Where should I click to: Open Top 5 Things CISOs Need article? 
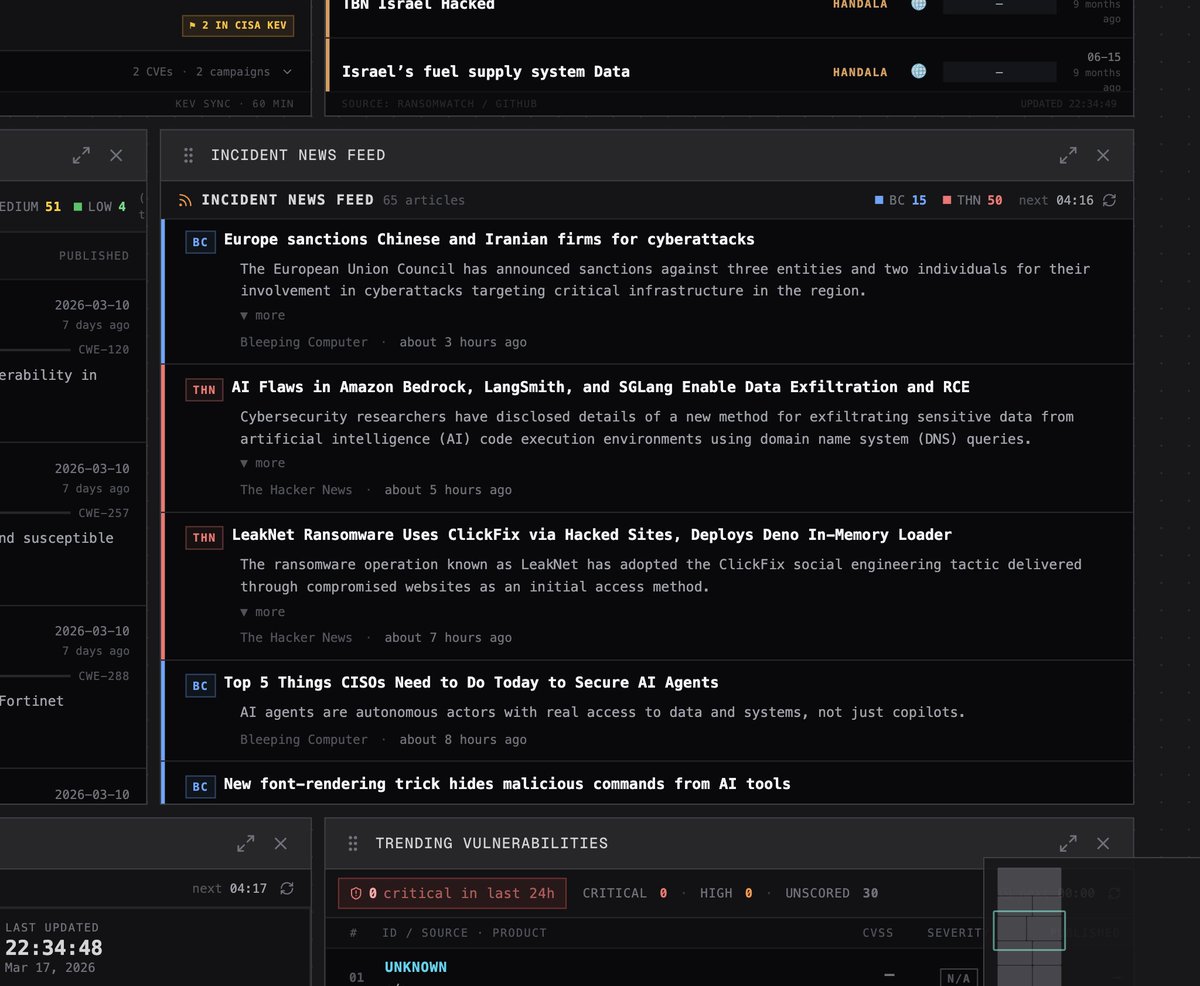click(x=471, y=683)
